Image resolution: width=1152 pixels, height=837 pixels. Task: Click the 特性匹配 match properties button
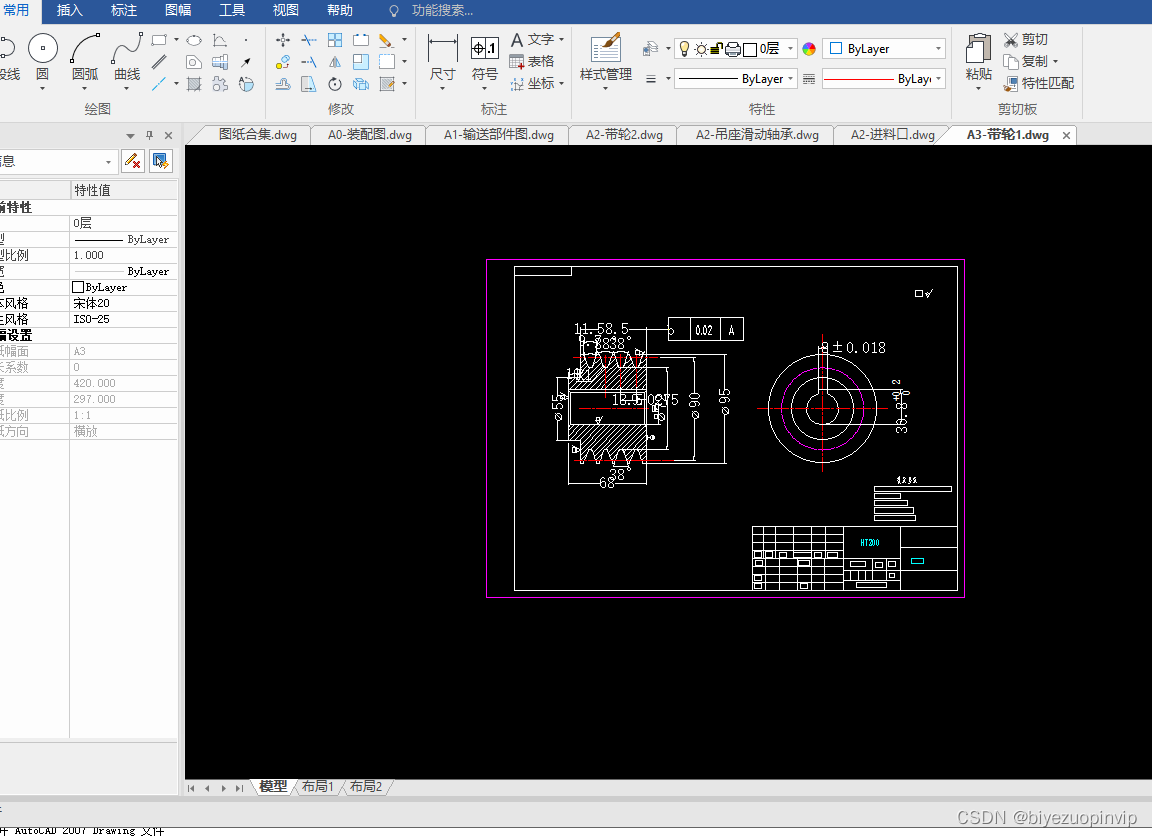click(1039, 84)
